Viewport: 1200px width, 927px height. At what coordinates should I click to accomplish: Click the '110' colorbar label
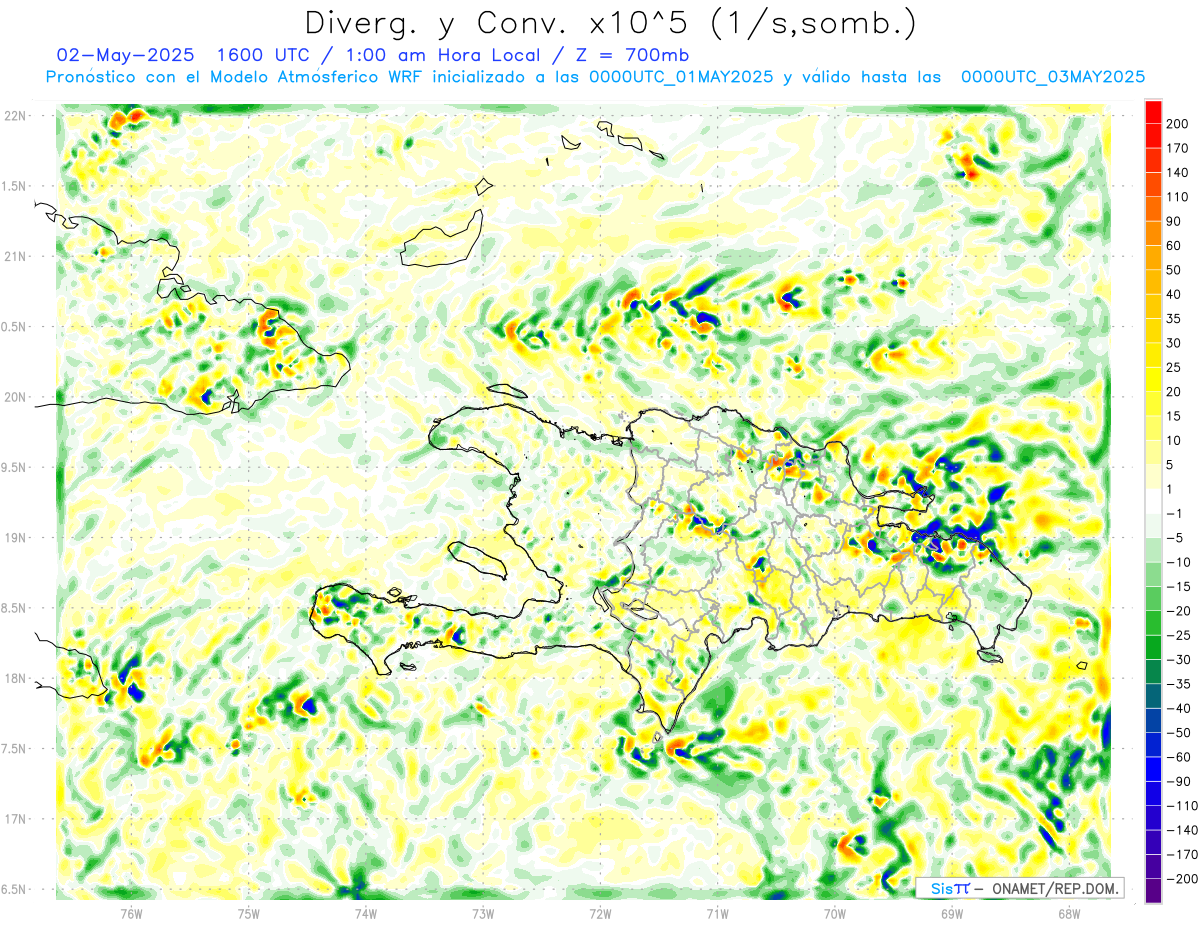tap(1177, 197)
